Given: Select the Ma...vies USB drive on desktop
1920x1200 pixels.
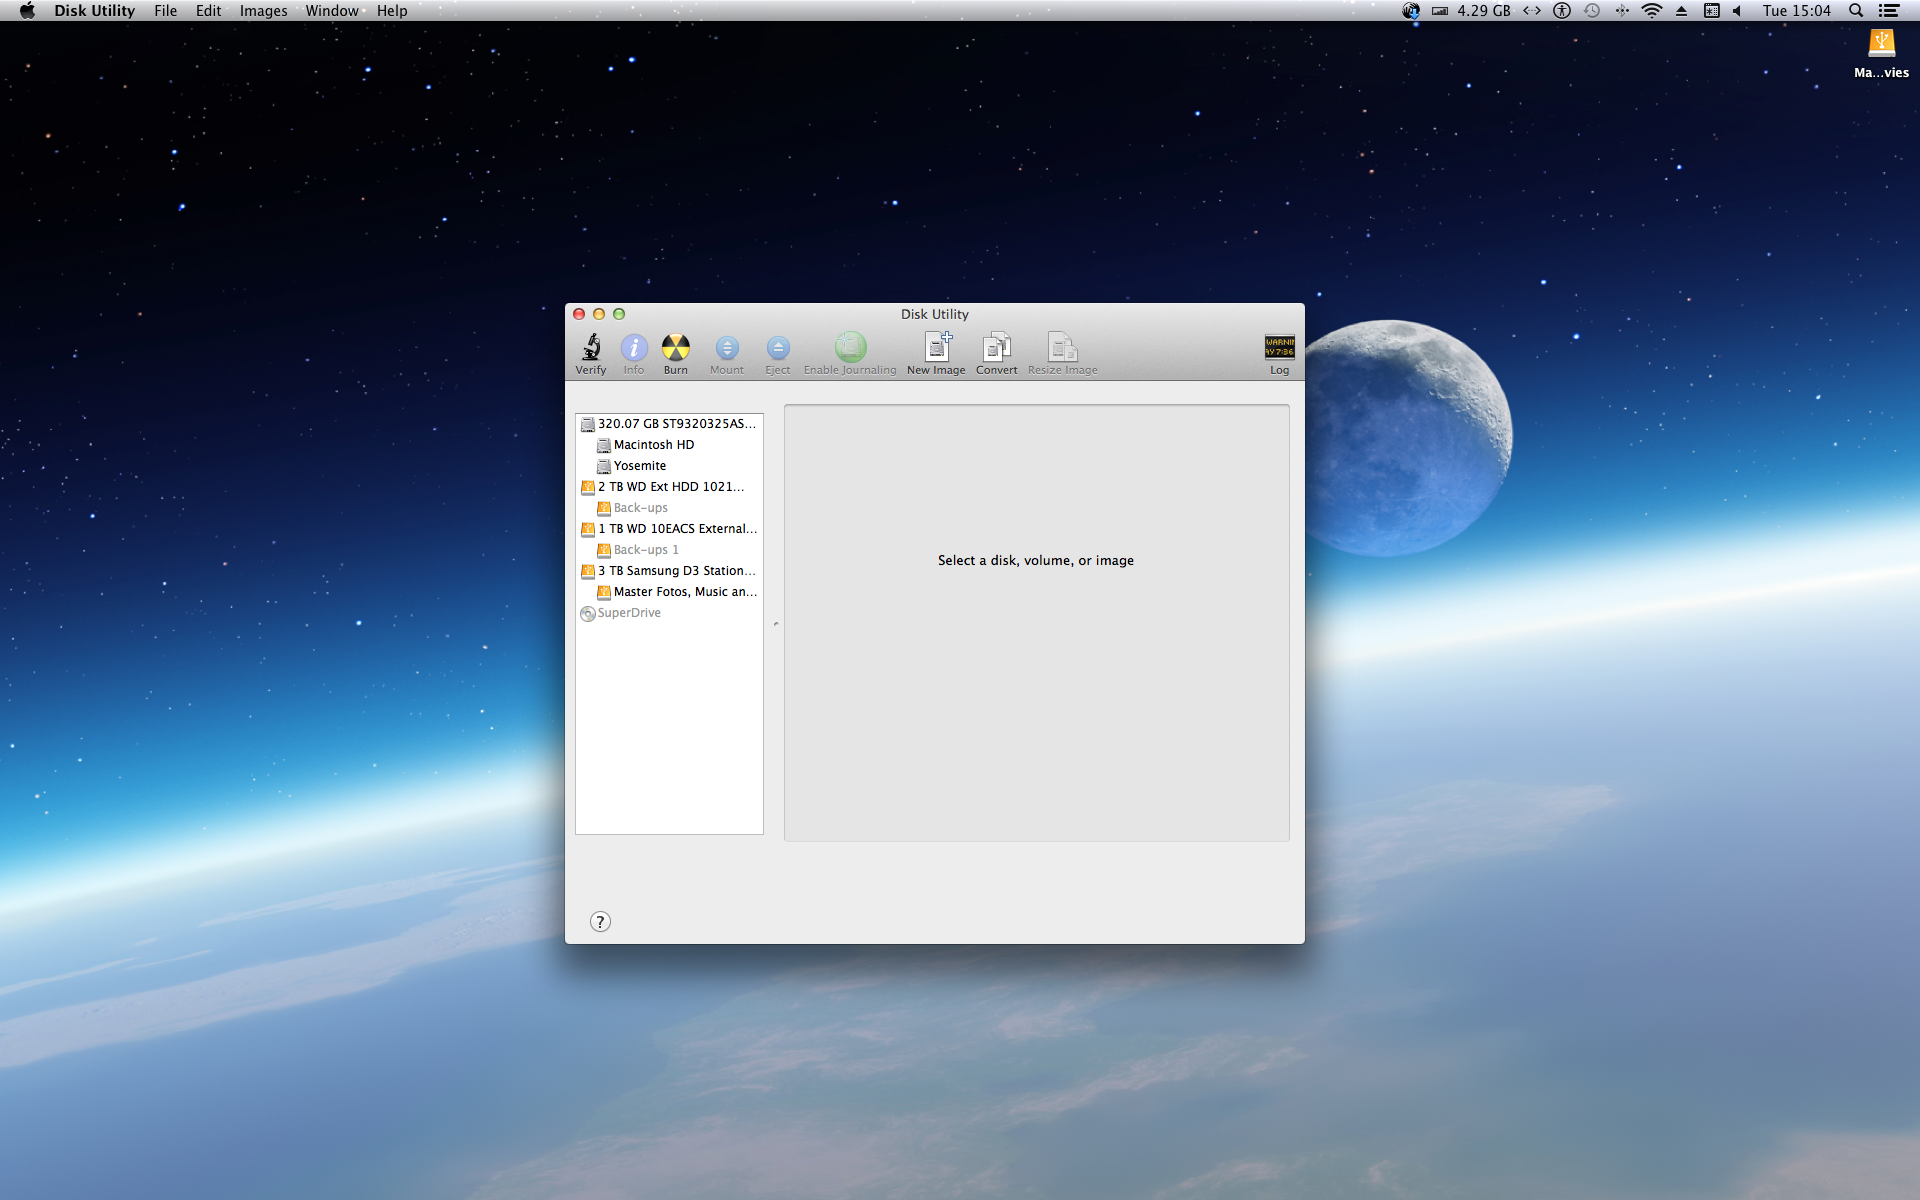Looking at the screenshot, I should point(1881,53).
